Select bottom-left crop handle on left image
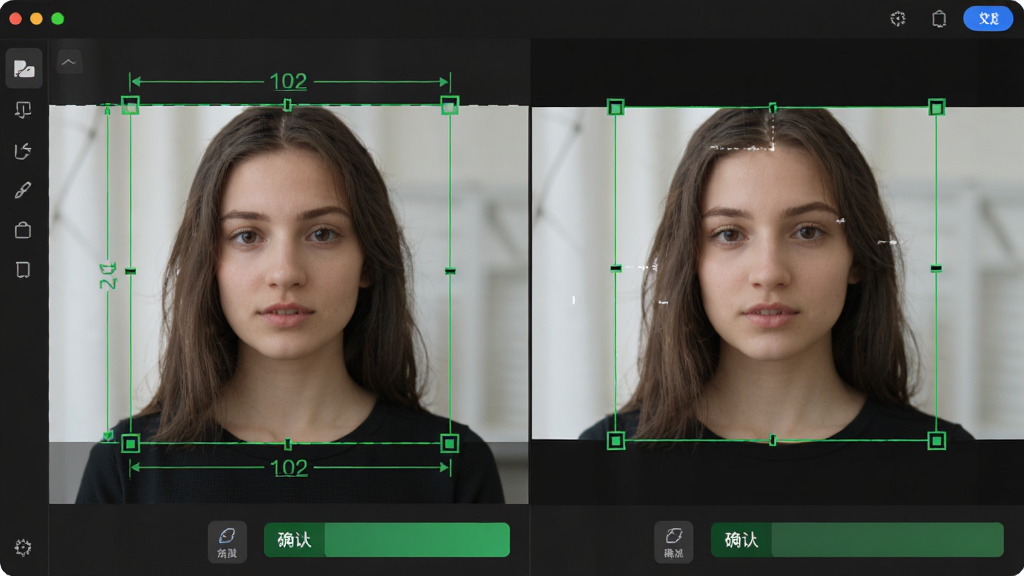The image size is (1024, 576). [130, 443]
